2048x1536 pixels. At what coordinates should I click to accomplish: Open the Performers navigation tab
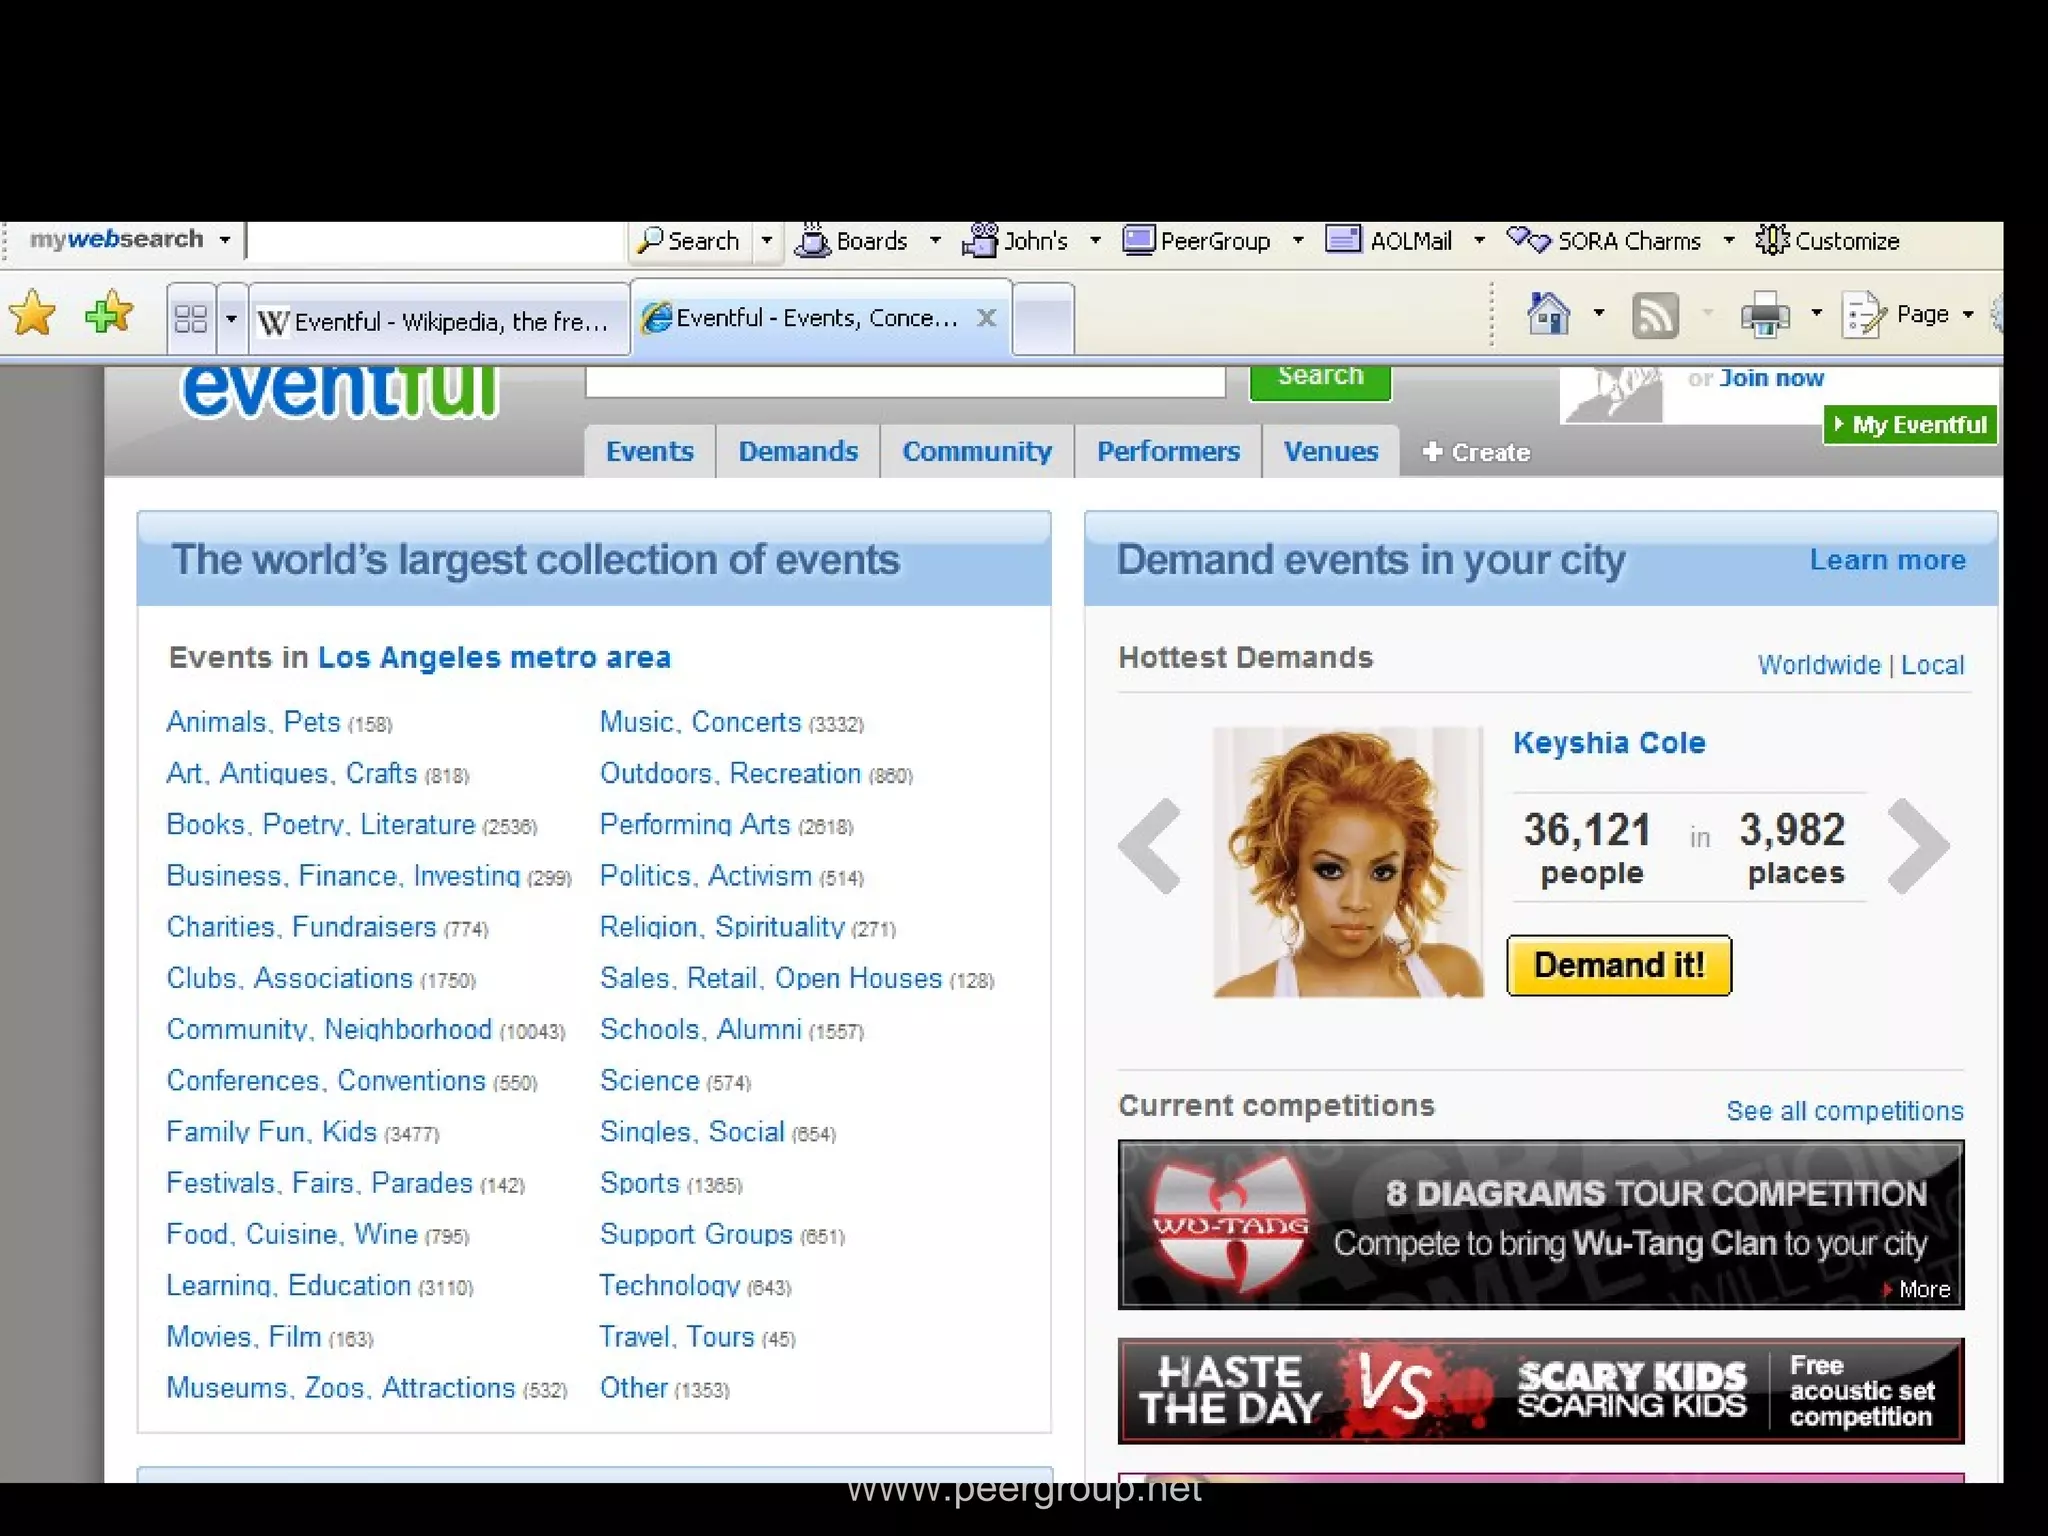coord(1168,452)
